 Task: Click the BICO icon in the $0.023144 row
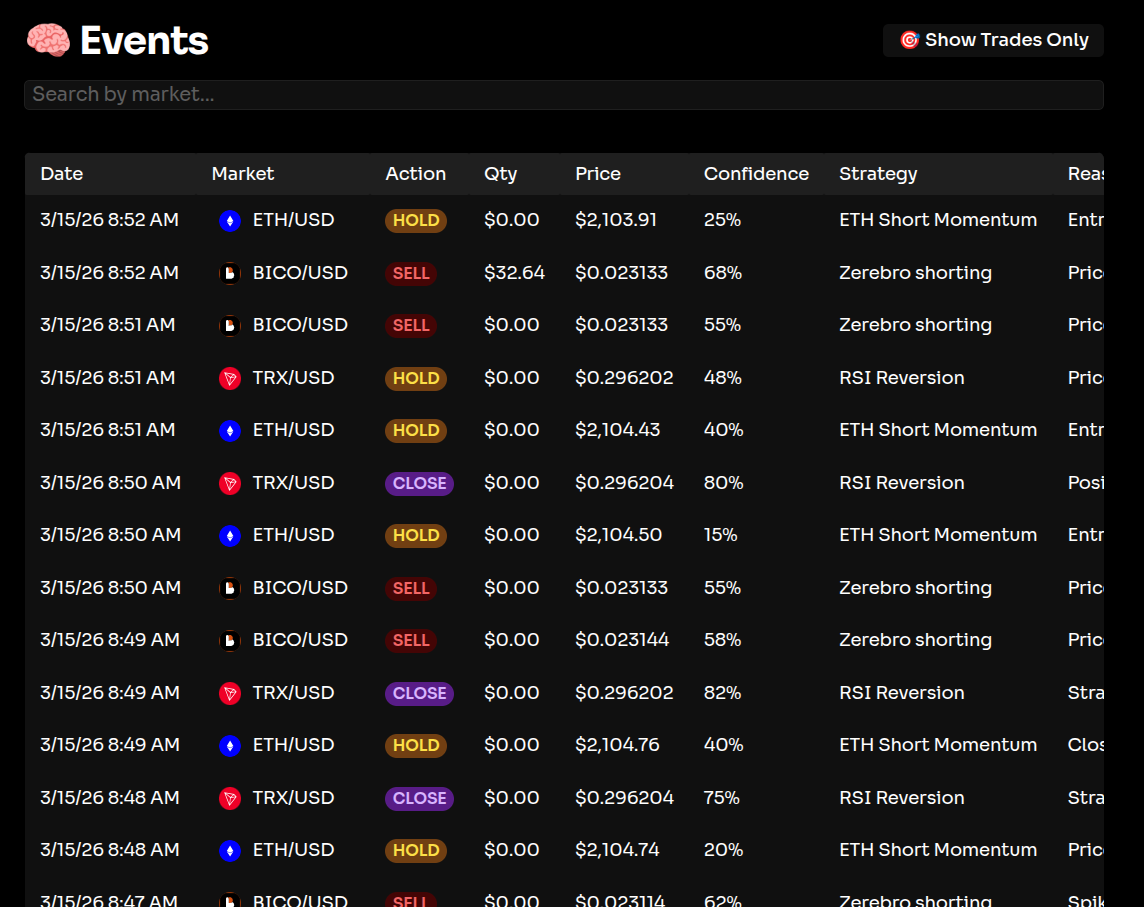coord(230,640)
